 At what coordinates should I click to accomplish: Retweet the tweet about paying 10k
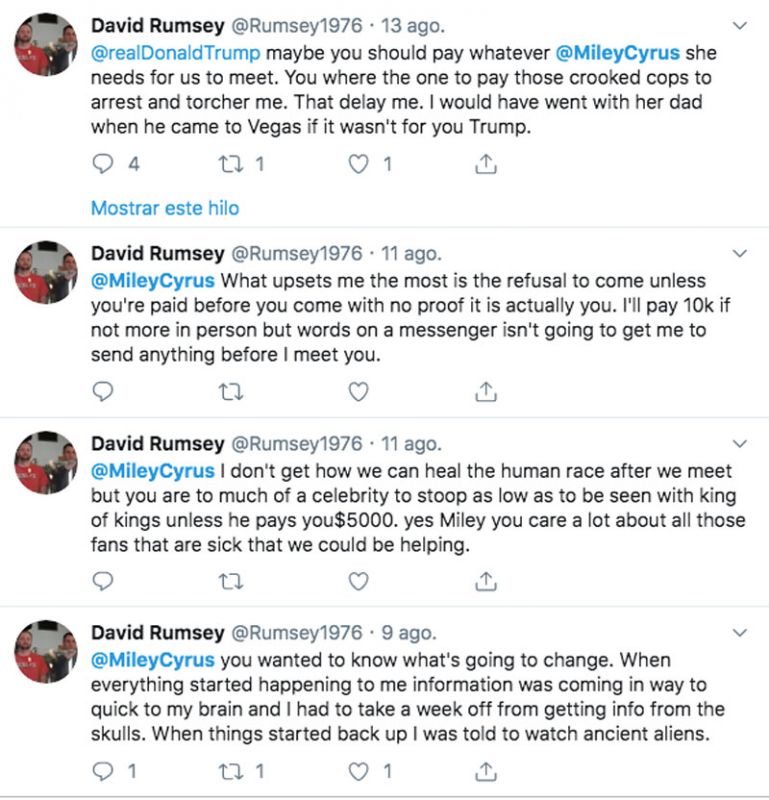tap(230, 391)
